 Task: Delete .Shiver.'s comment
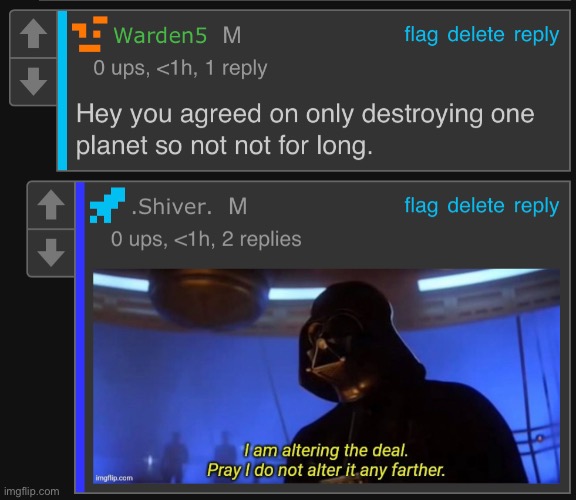tap(476, 206)
